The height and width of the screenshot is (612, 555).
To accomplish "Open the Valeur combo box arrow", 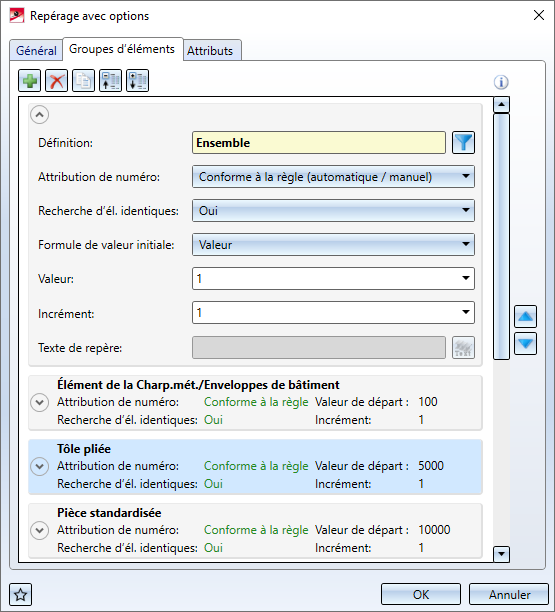I will click(x=466, y=278).
